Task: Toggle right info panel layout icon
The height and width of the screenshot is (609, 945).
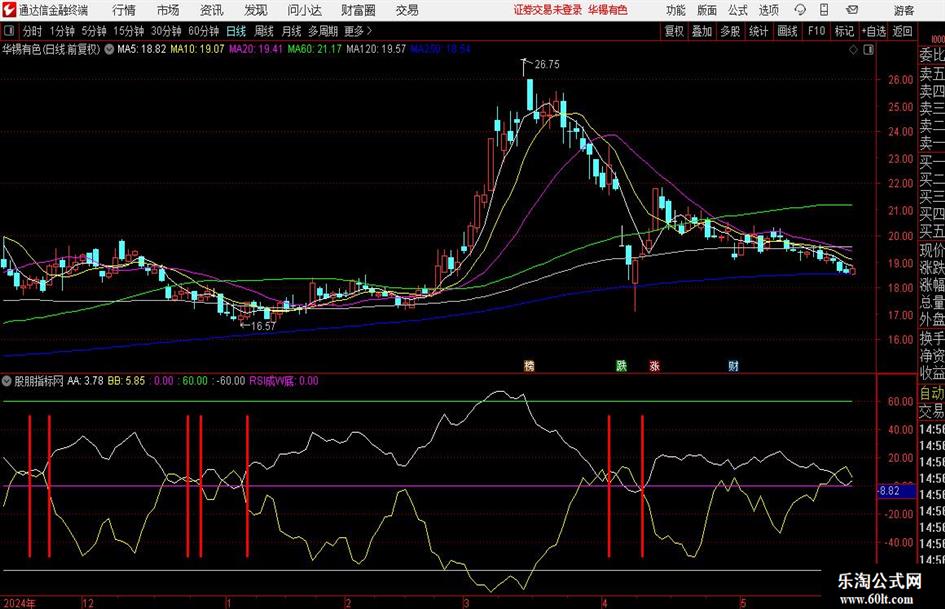Action: 868,49
